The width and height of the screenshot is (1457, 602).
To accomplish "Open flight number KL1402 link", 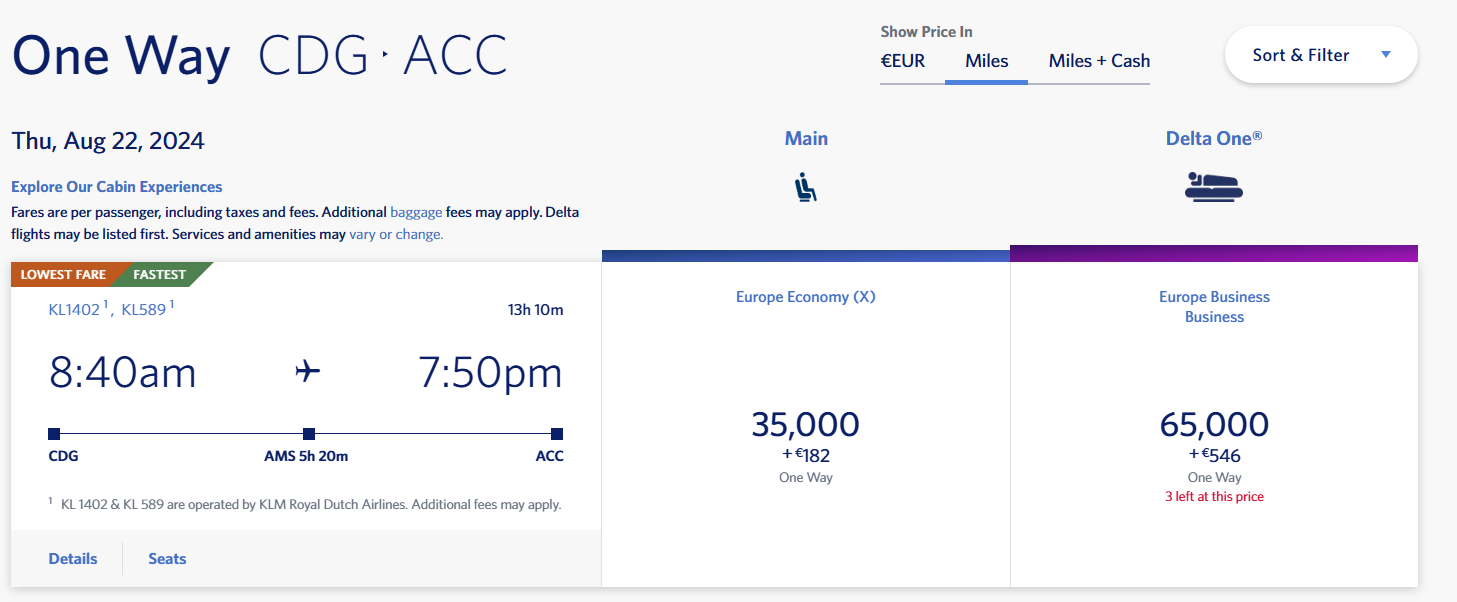I will pos(75,310).
